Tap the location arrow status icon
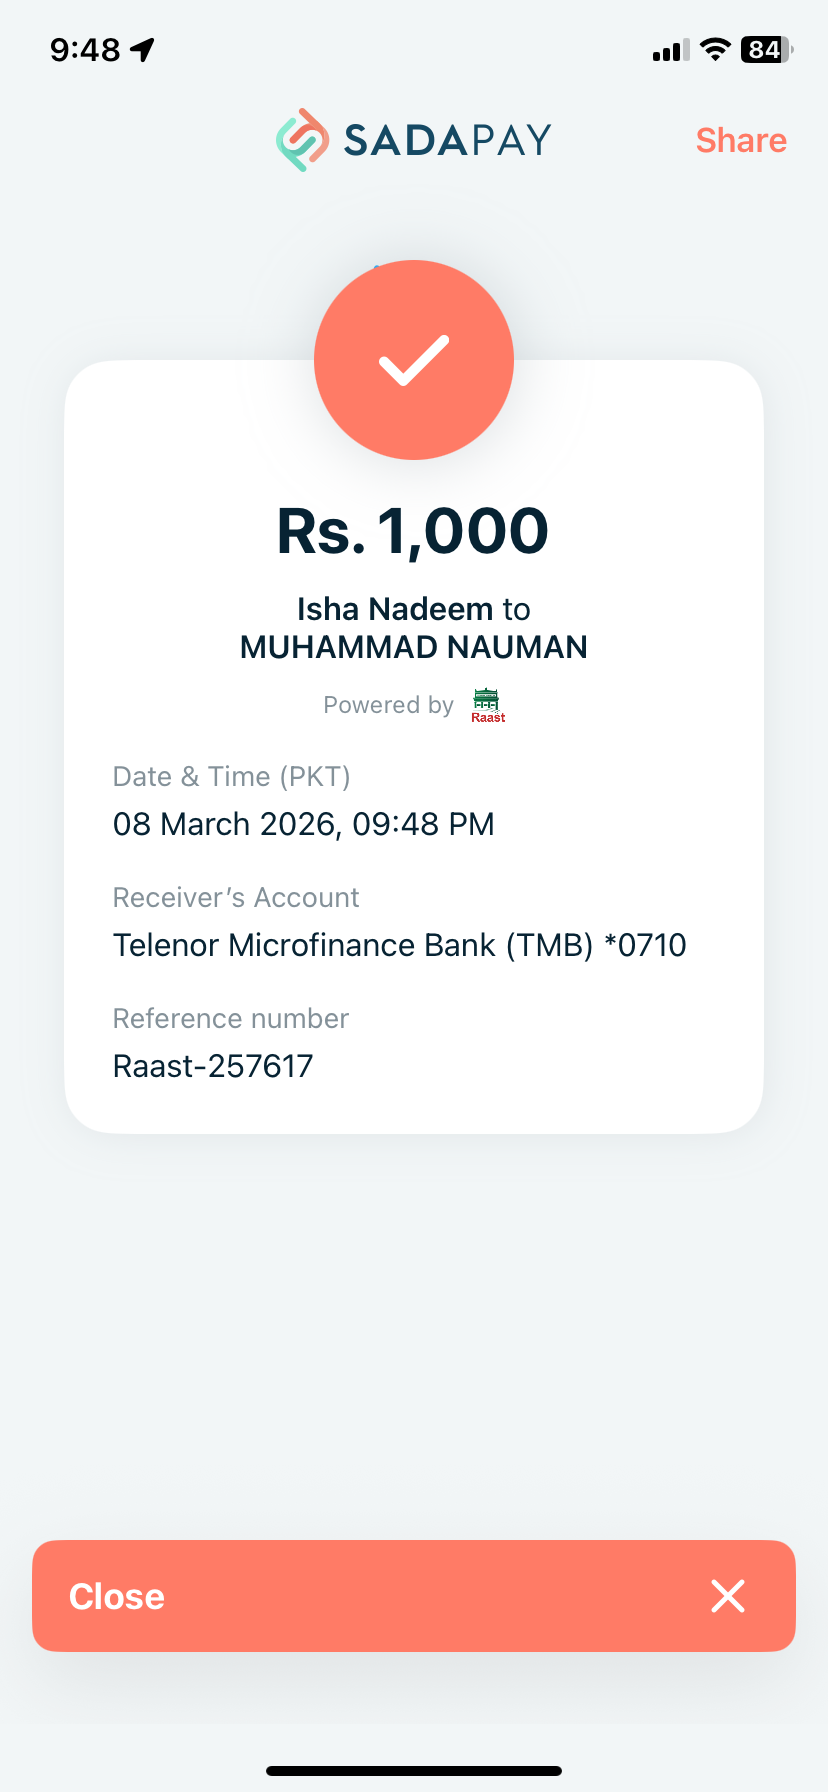The image size is (828, 1792). pos(143,49)
